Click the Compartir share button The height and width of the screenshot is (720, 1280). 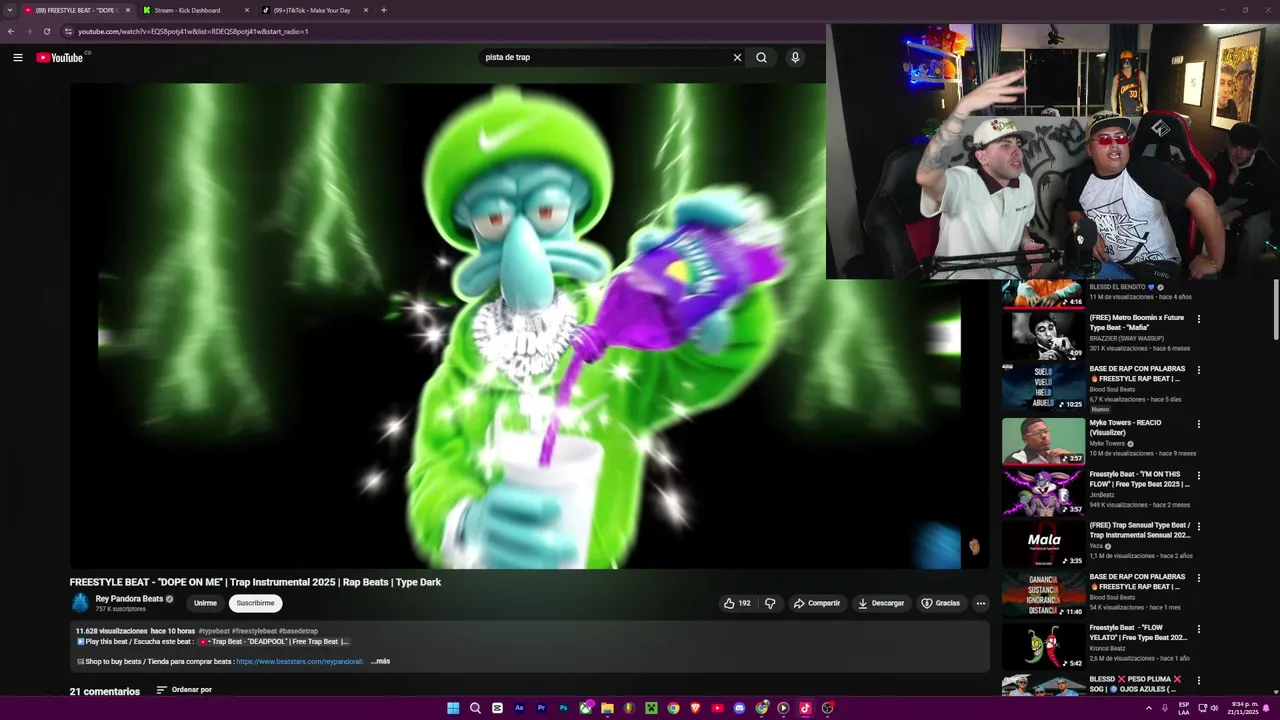pyautogui.click(x=816, y=603)
